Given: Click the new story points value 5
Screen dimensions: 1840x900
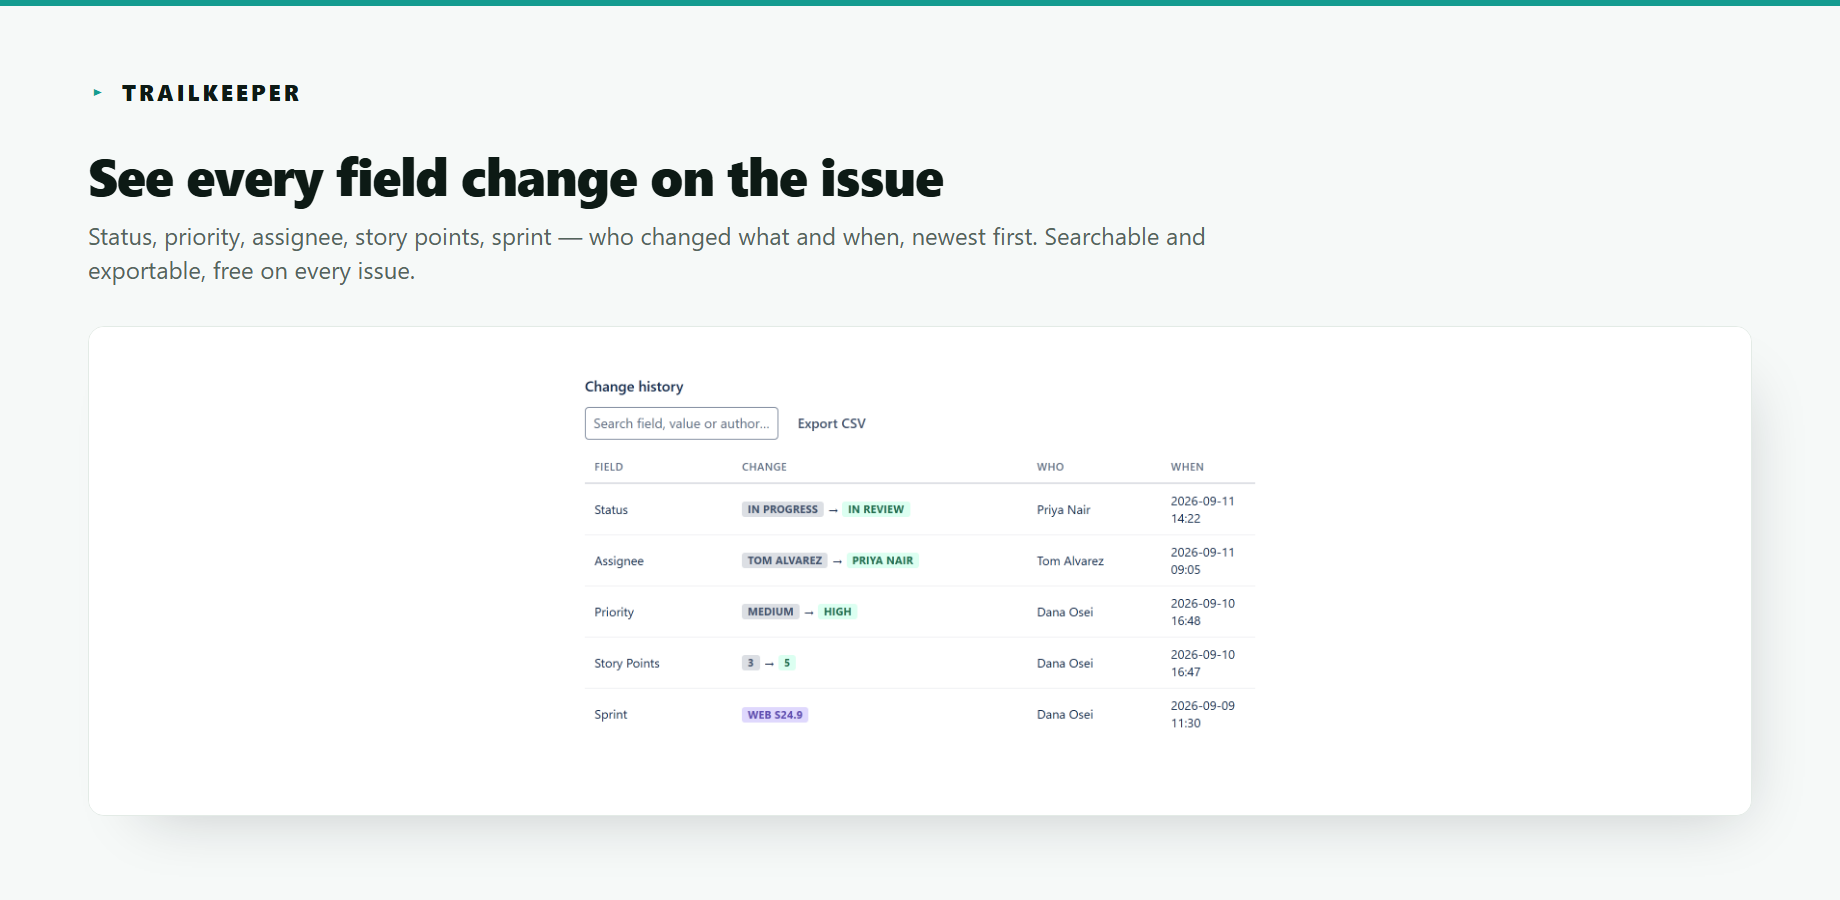Looking at the screenshot, I should [787, 662].
